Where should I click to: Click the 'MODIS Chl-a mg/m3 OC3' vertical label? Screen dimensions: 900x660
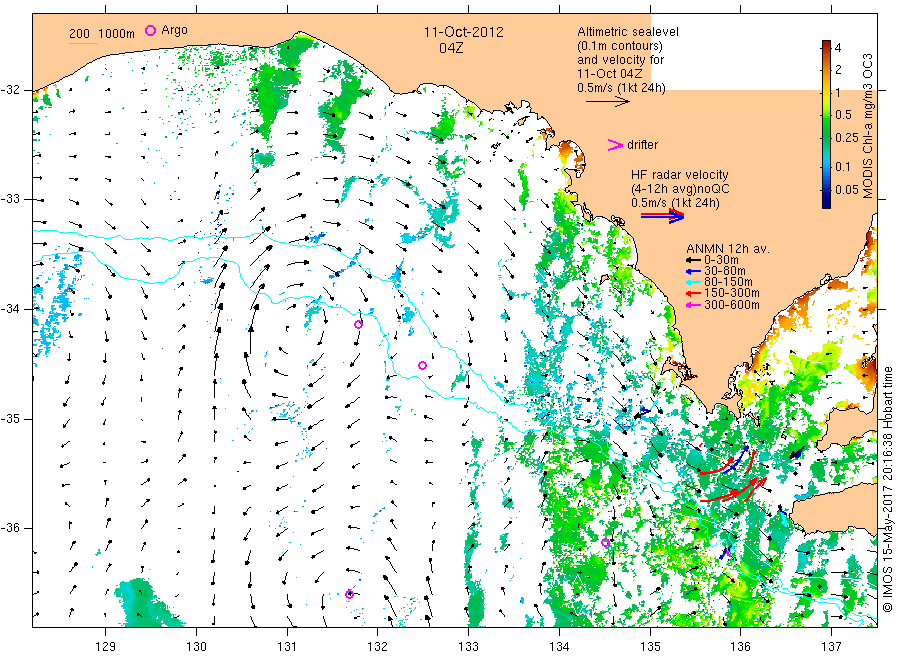[x=868, y=126]
